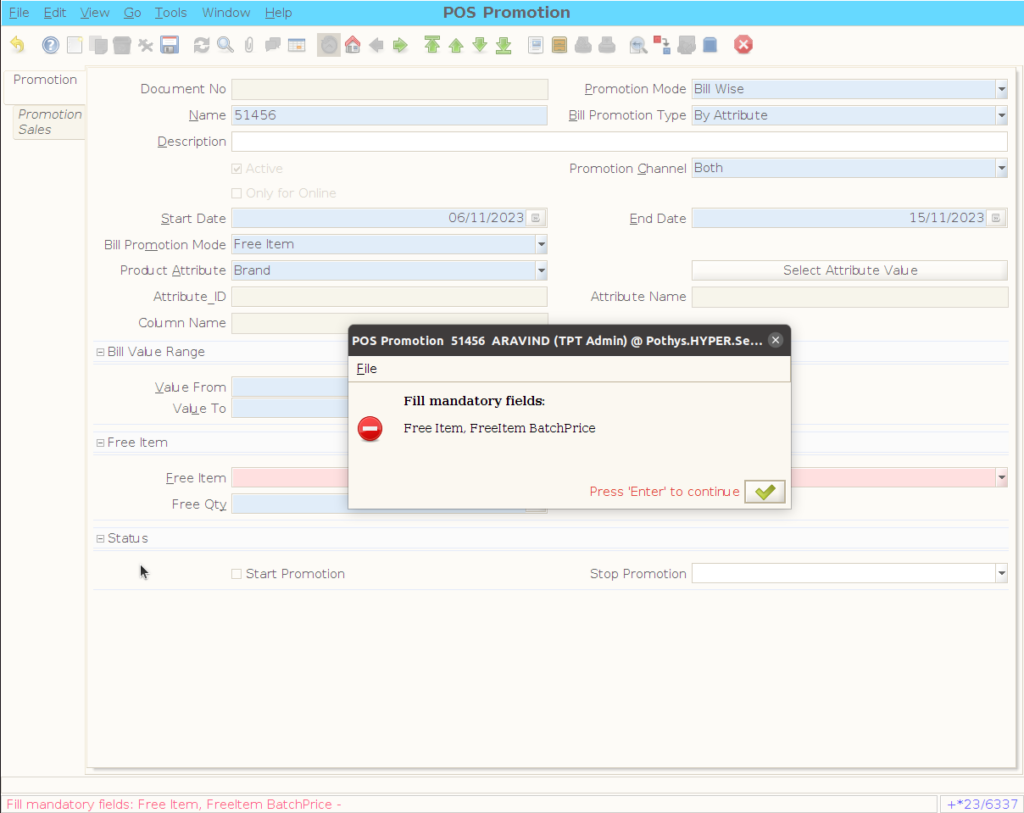Screen dimensions: 1024x813
Task: Click the Print preview toolbar icon
Action: [583, 45]
